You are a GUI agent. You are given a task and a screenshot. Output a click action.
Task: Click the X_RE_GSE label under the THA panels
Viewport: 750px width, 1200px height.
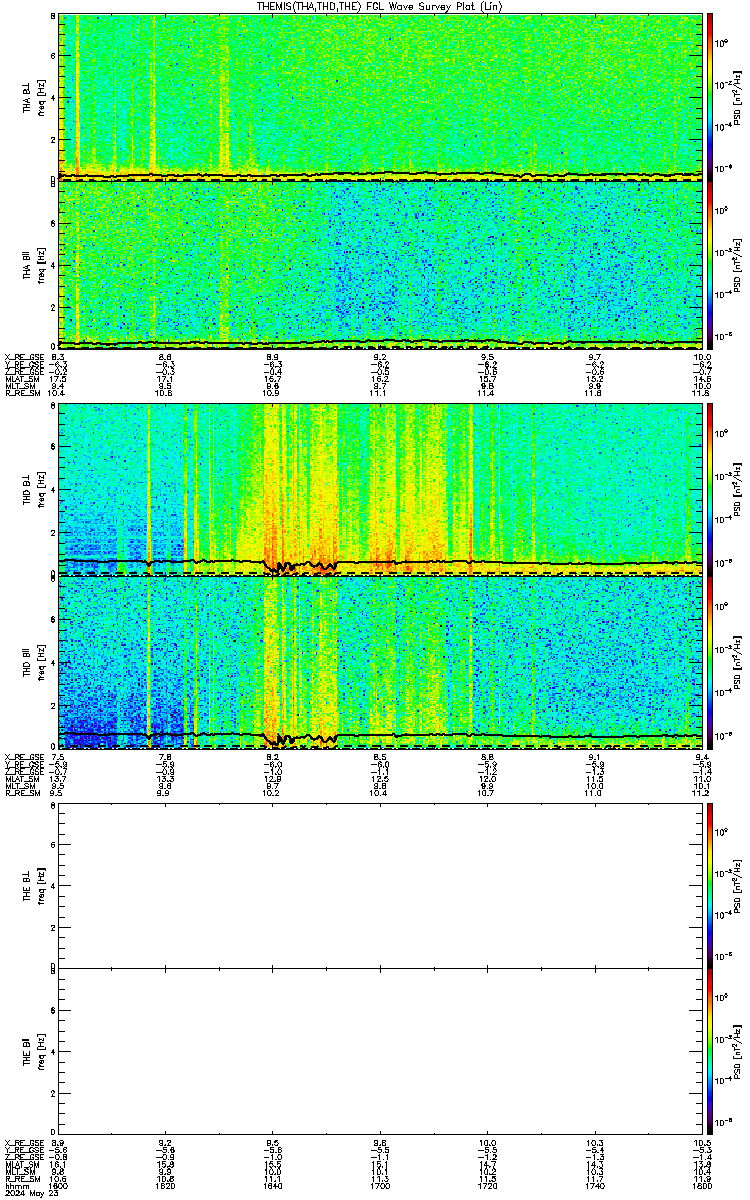(23, 357)
